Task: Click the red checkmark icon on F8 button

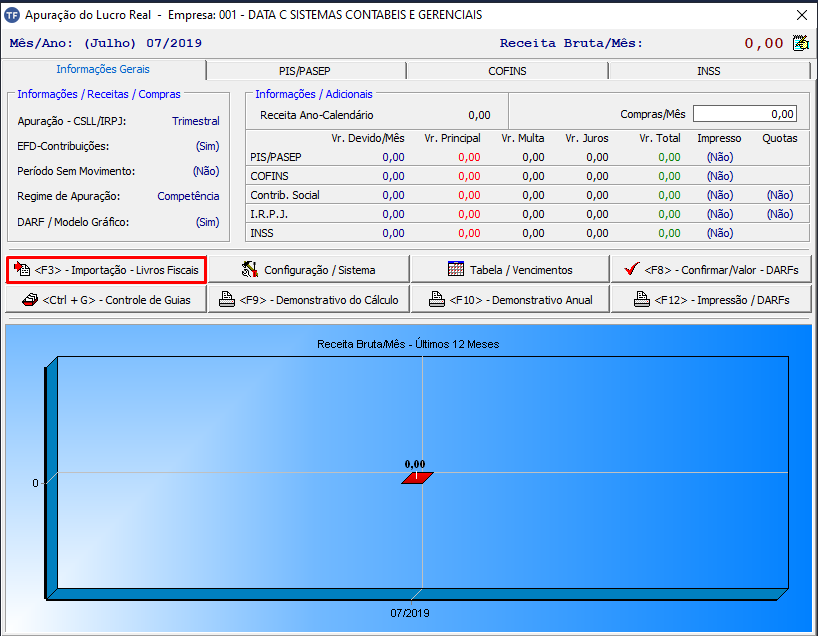Action: click(x=632, y=269)
